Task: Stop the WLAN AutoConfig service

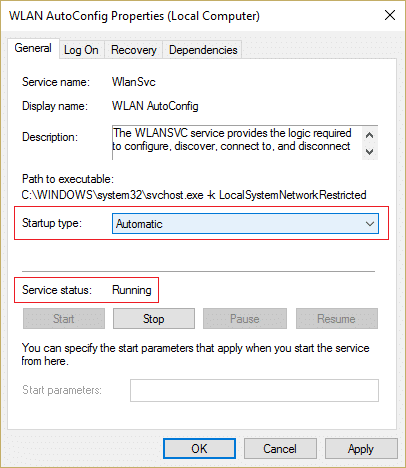Action: pyautogui.click(x=154, y=319)
